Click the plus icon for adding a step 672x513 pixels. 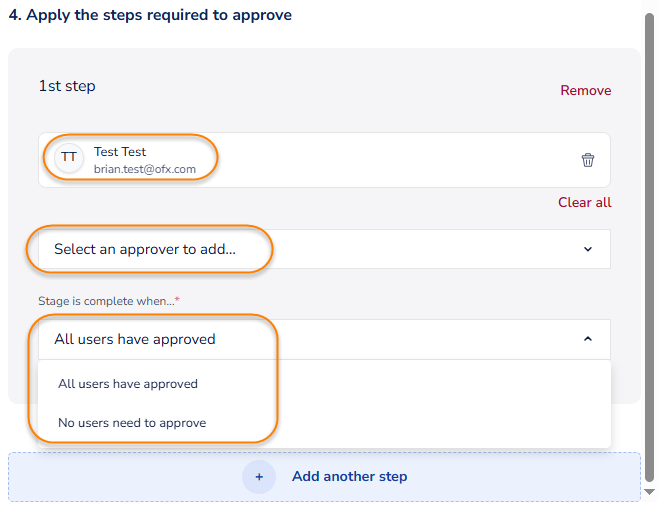(x=259, y=477)
